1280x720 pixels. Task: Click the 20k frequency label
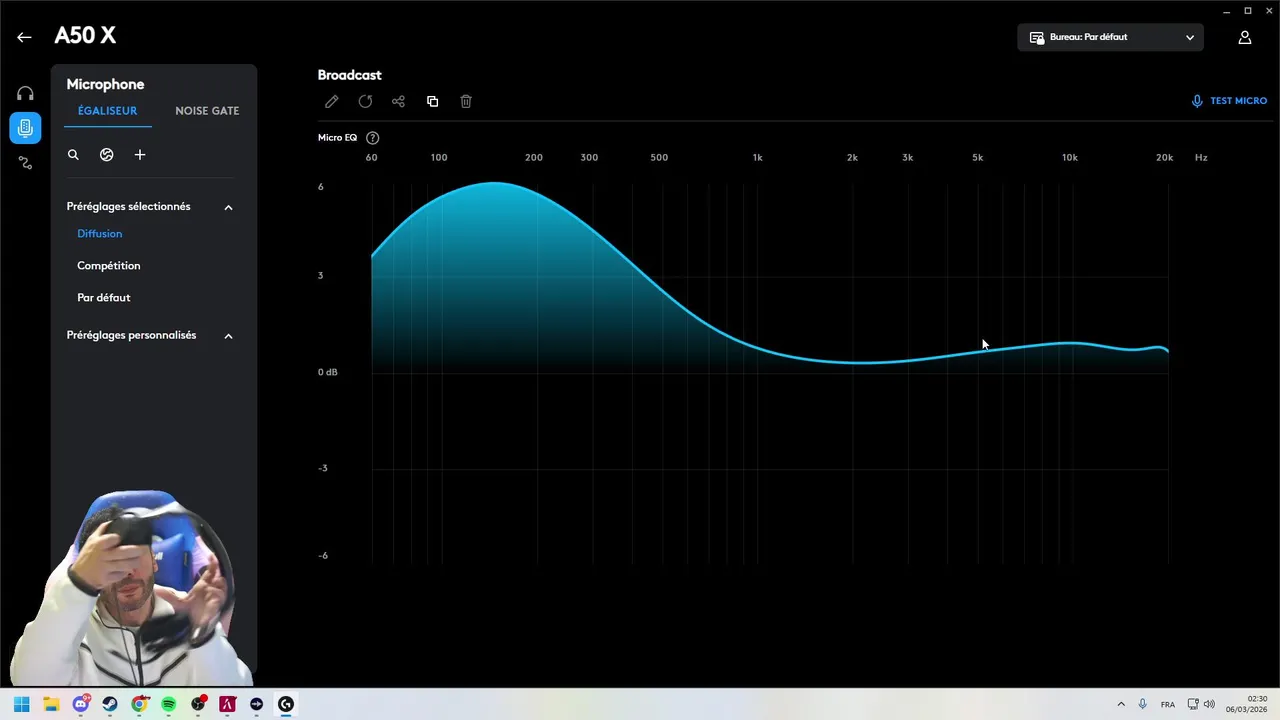pos(1165,157)
